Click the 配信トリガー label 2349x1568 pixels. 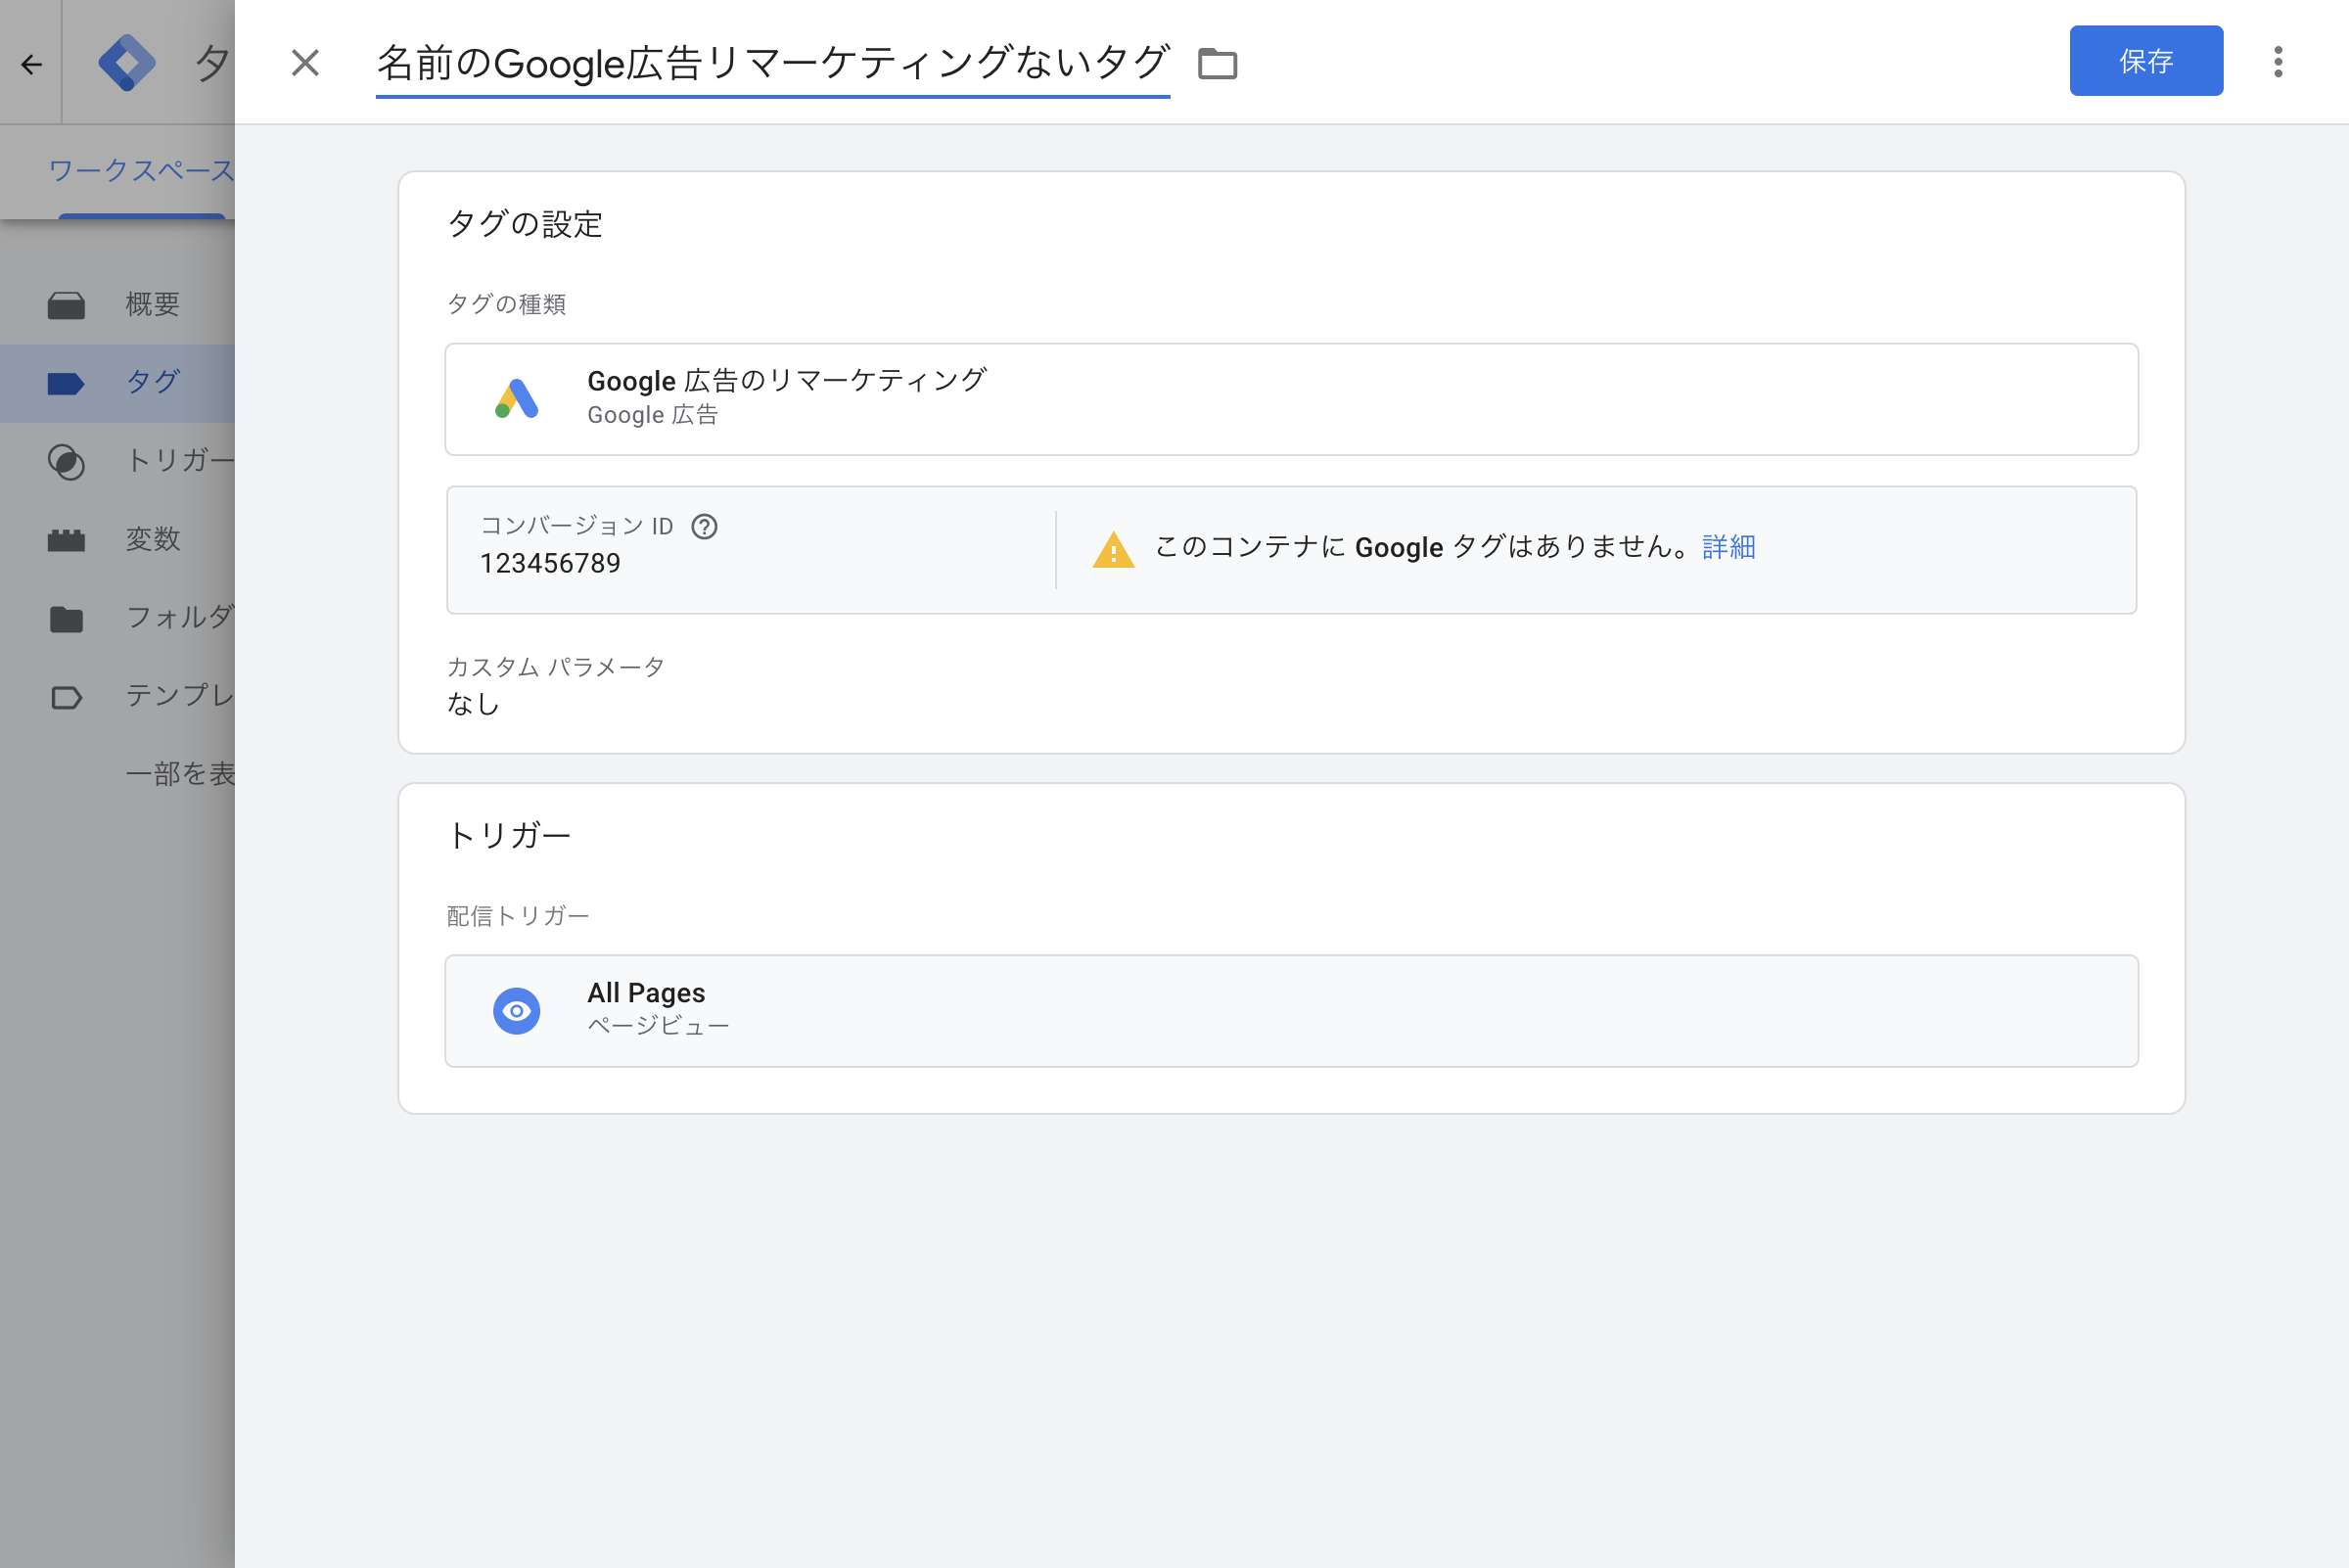(517, 916)
